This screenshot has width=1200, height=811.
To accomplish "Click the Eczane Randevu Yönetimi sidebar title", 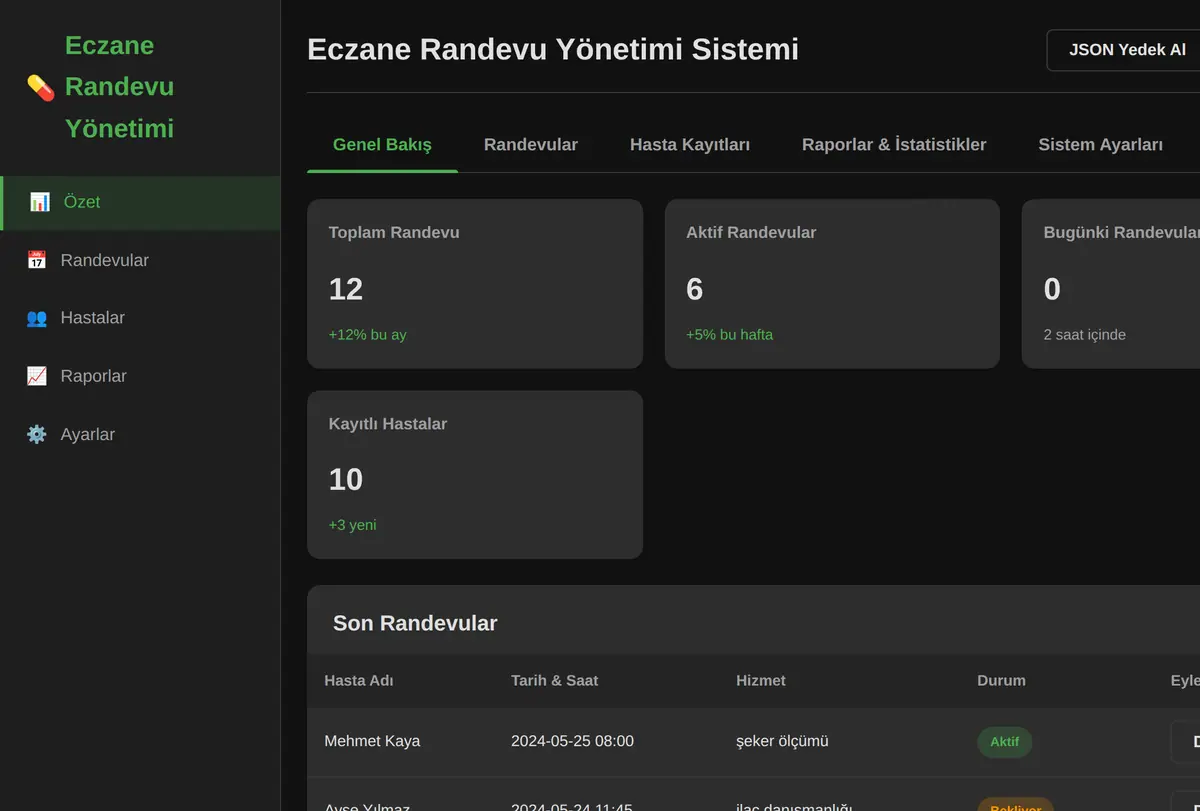I will [x=119, y=87].
